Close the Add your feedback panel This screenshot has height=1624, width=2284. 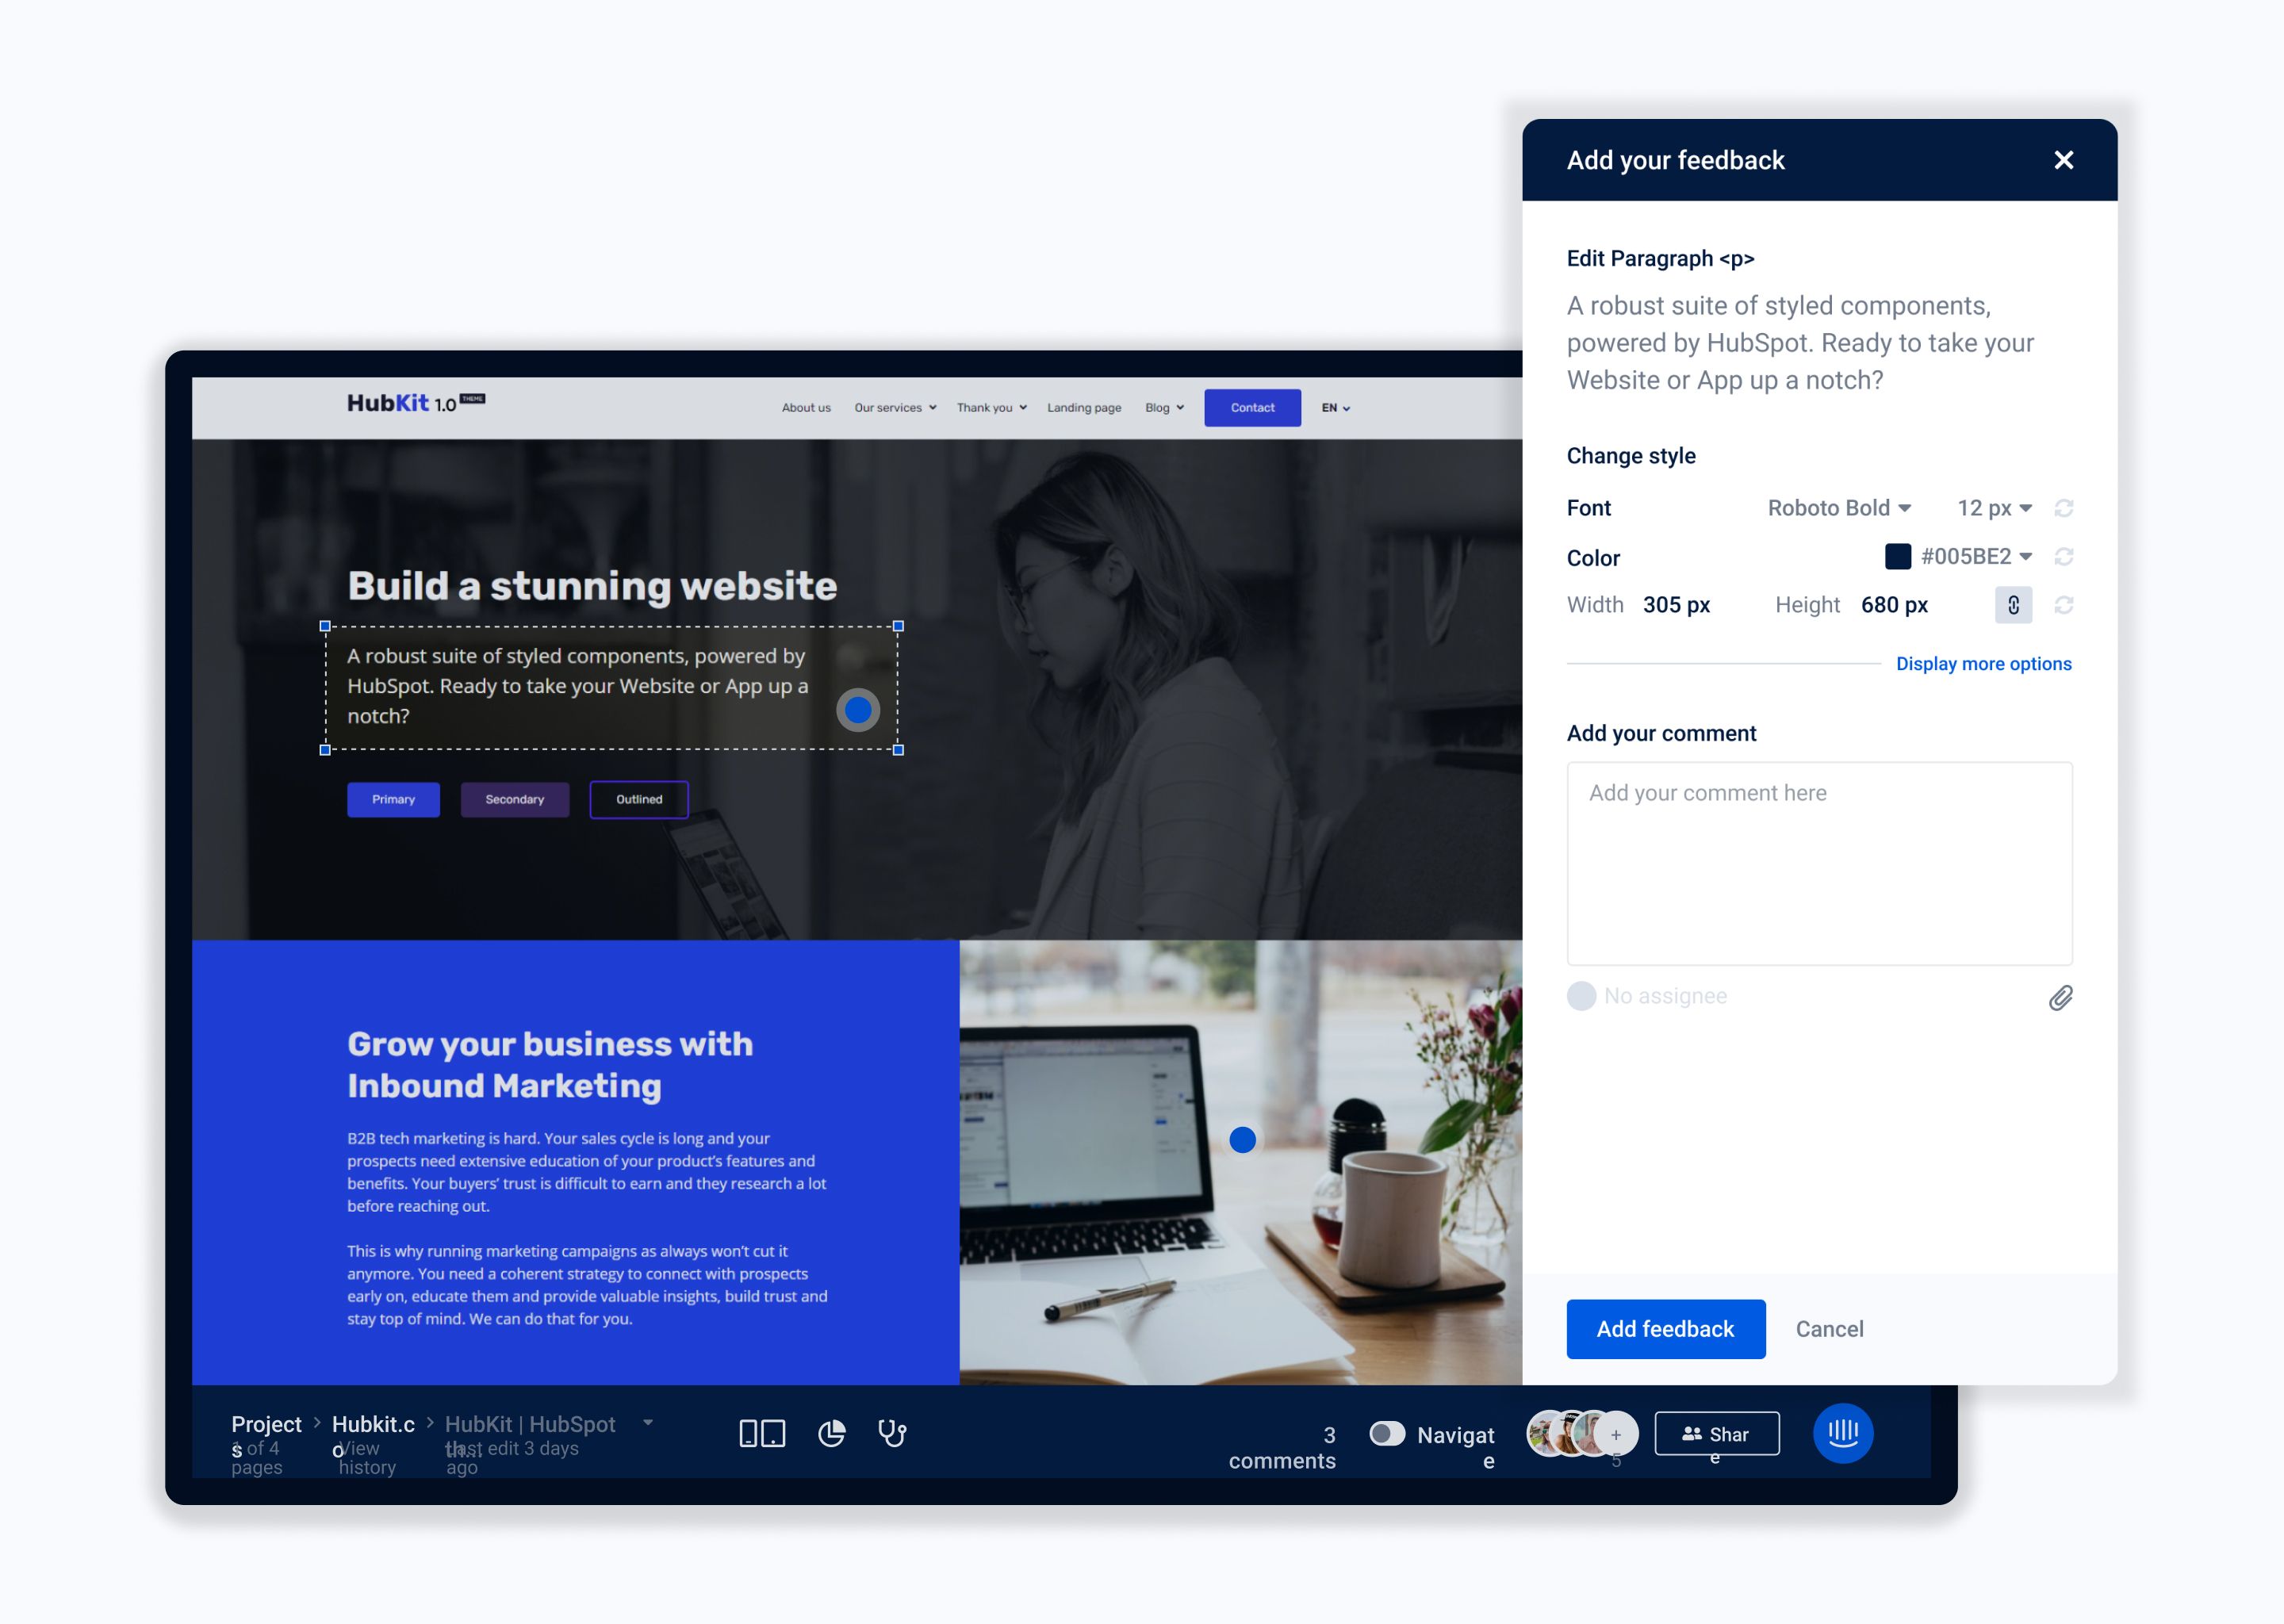pyautogui.click(x=2063, y=160)
